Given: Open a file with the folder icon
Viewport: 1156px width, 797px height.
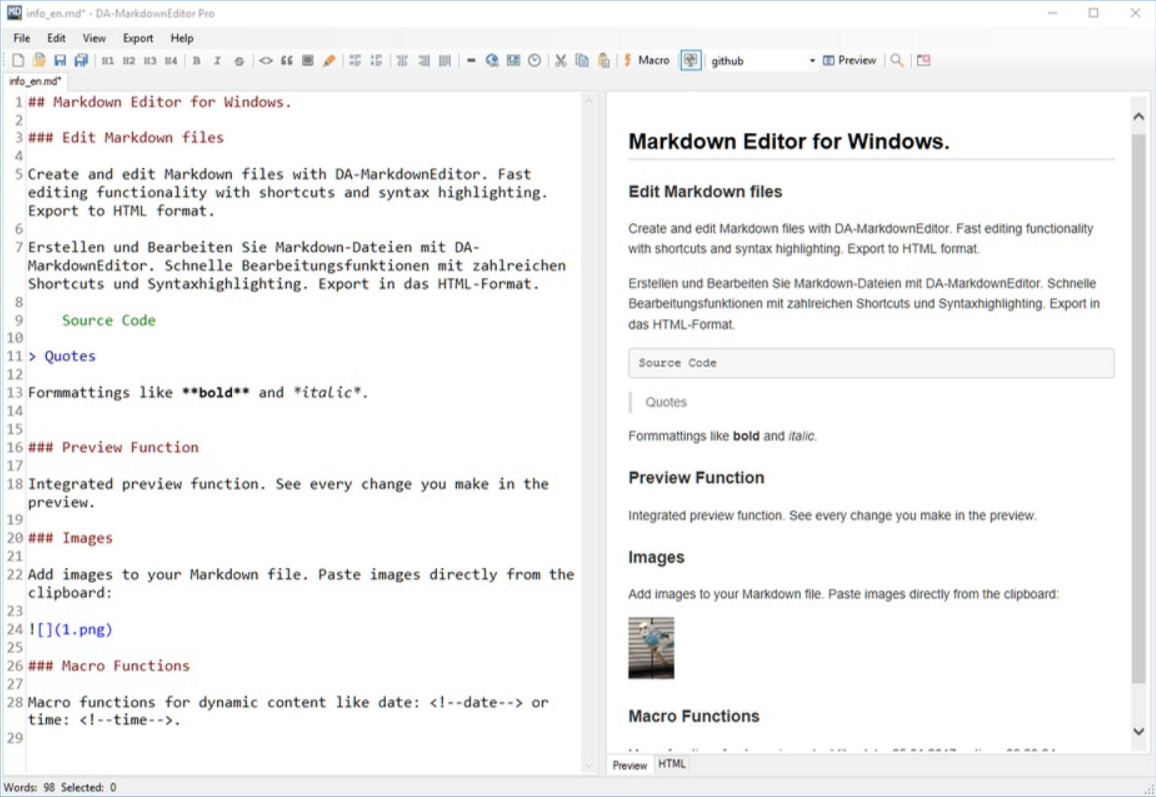Looking at the screenshot, I should (38, 60).
